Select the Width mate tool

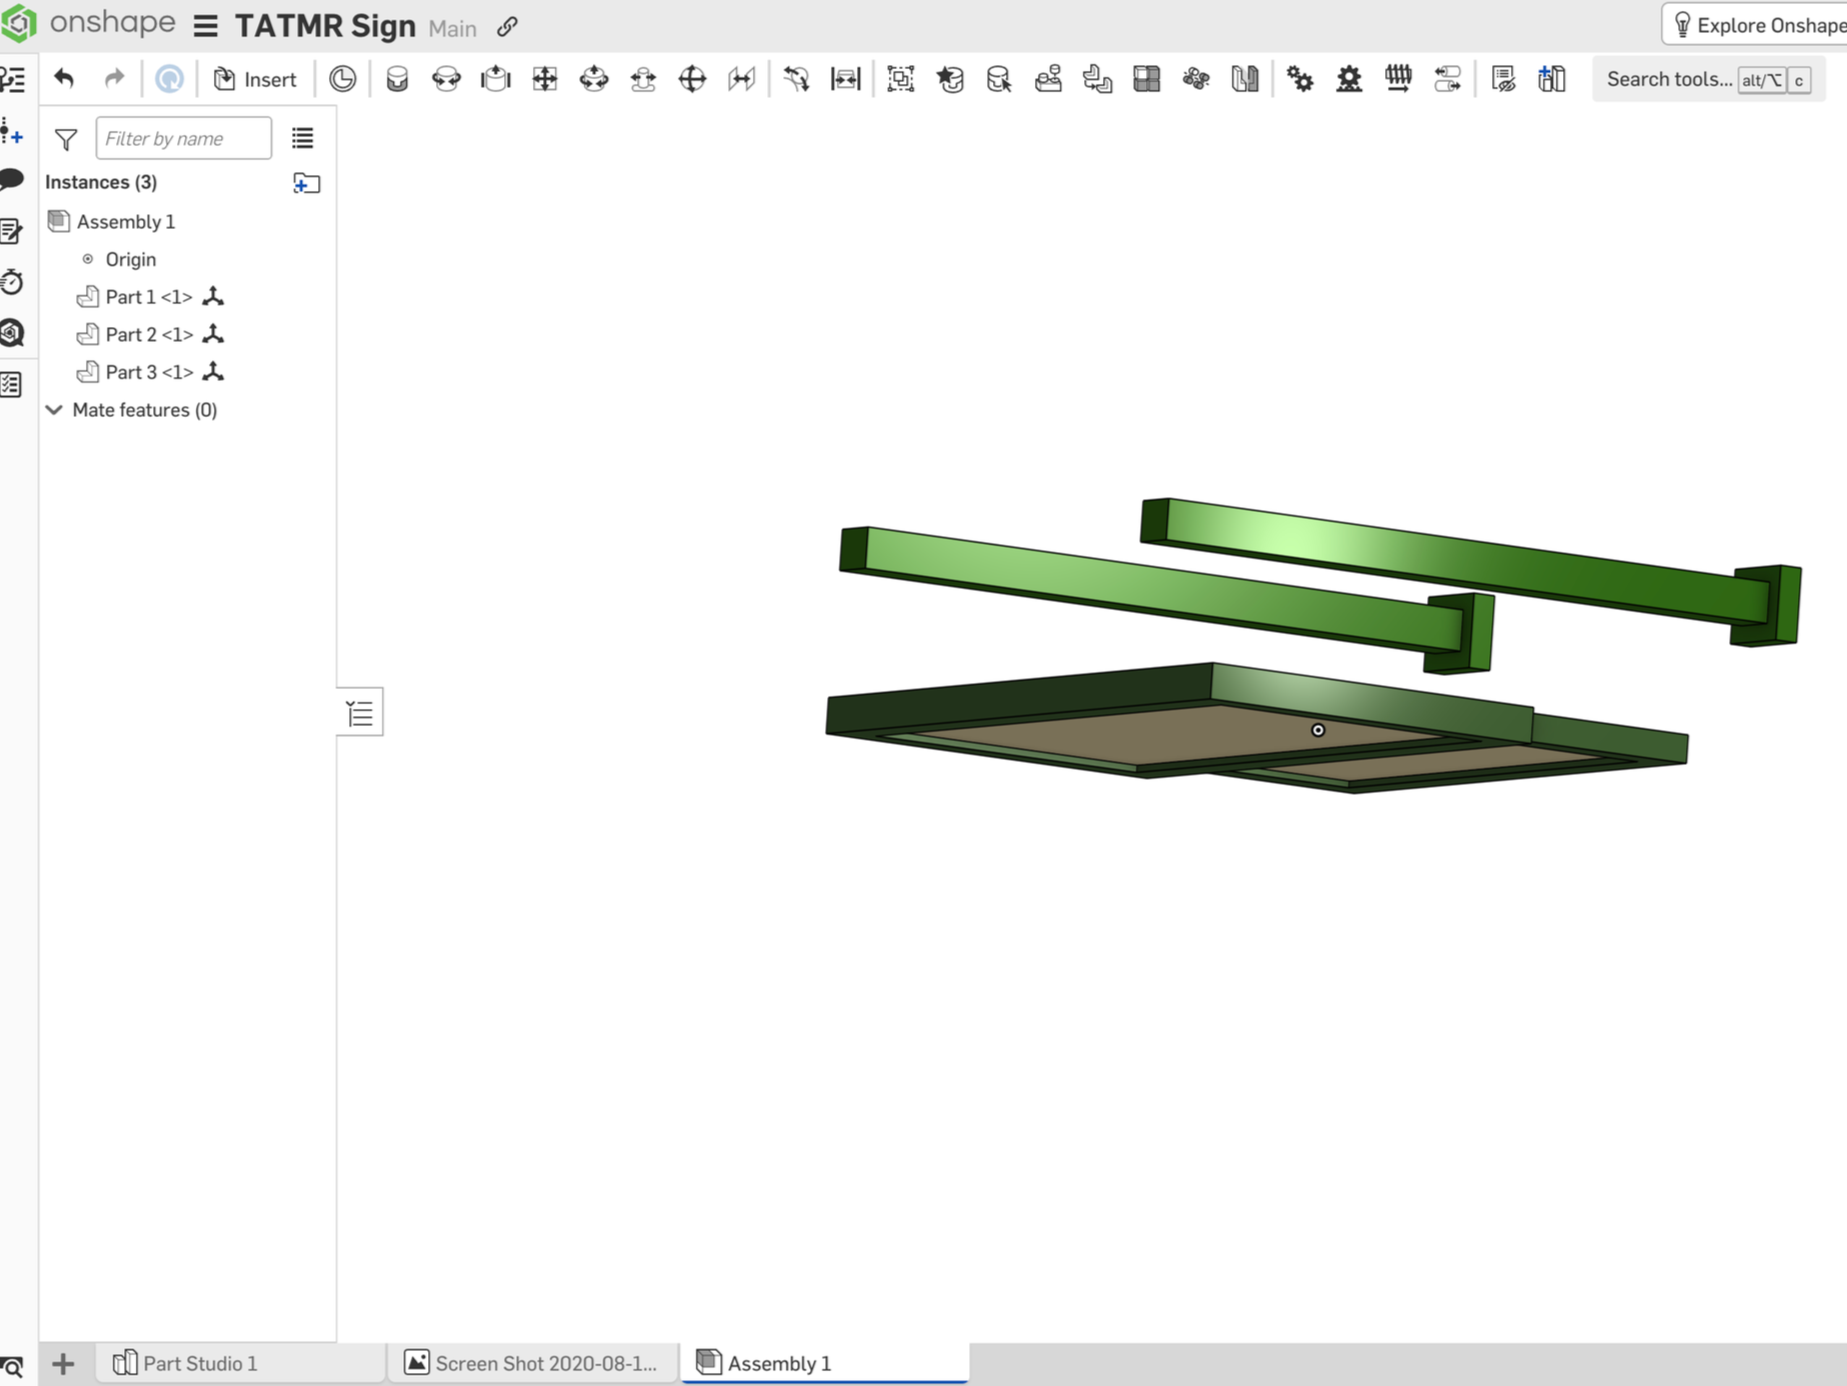point(846,78)
